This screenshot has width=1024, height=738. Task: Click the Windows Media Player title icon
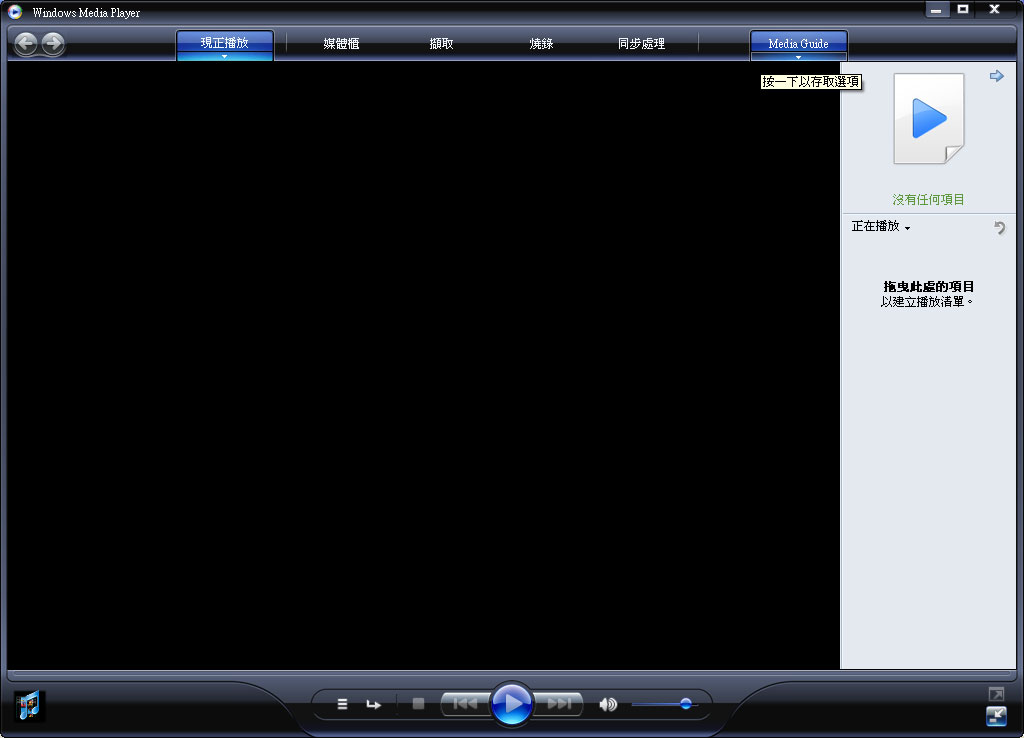15,12
